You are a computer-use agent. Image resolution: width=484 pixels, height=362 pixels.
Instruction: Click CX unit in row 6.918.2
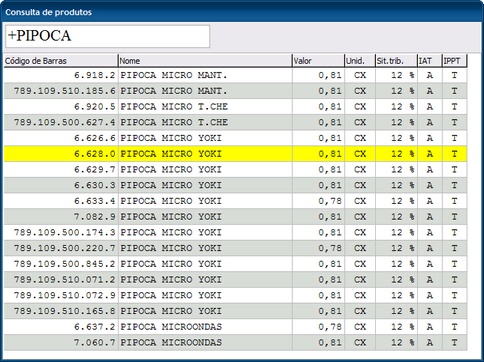click(x=360, y=75)
